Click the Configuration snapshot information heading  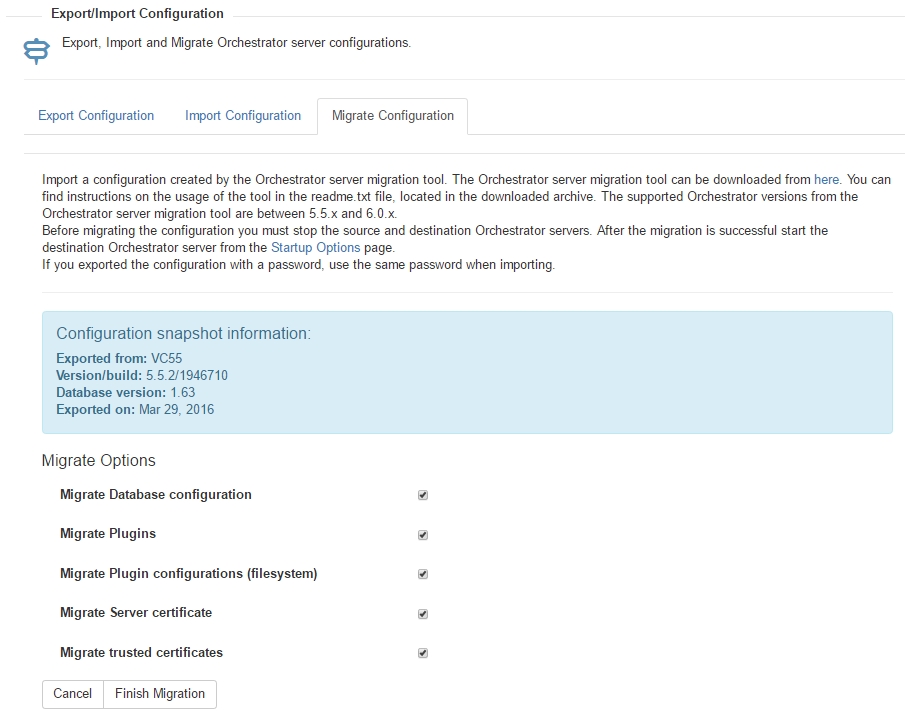click(184, 333)
